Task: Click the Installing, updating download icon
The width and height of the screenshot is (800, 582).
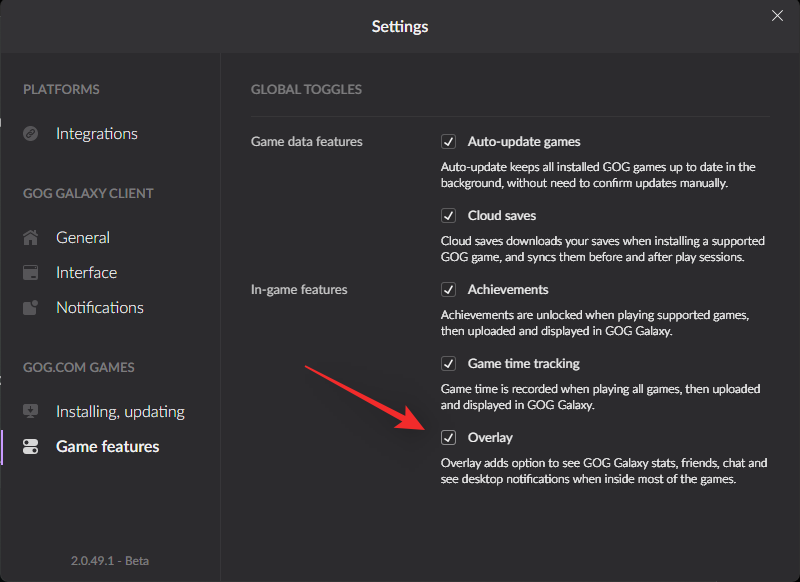Action: 31,412
